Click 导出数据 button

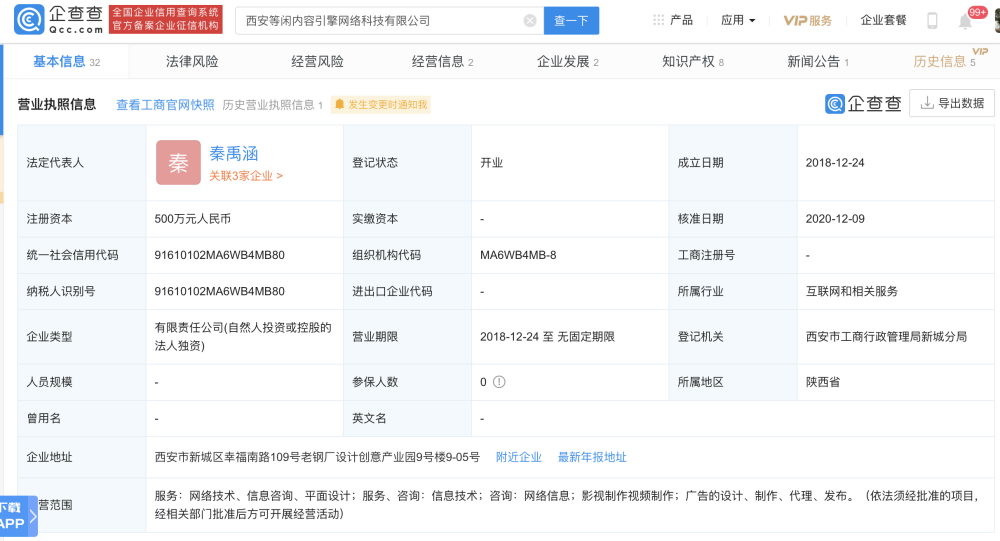[952, 103]
